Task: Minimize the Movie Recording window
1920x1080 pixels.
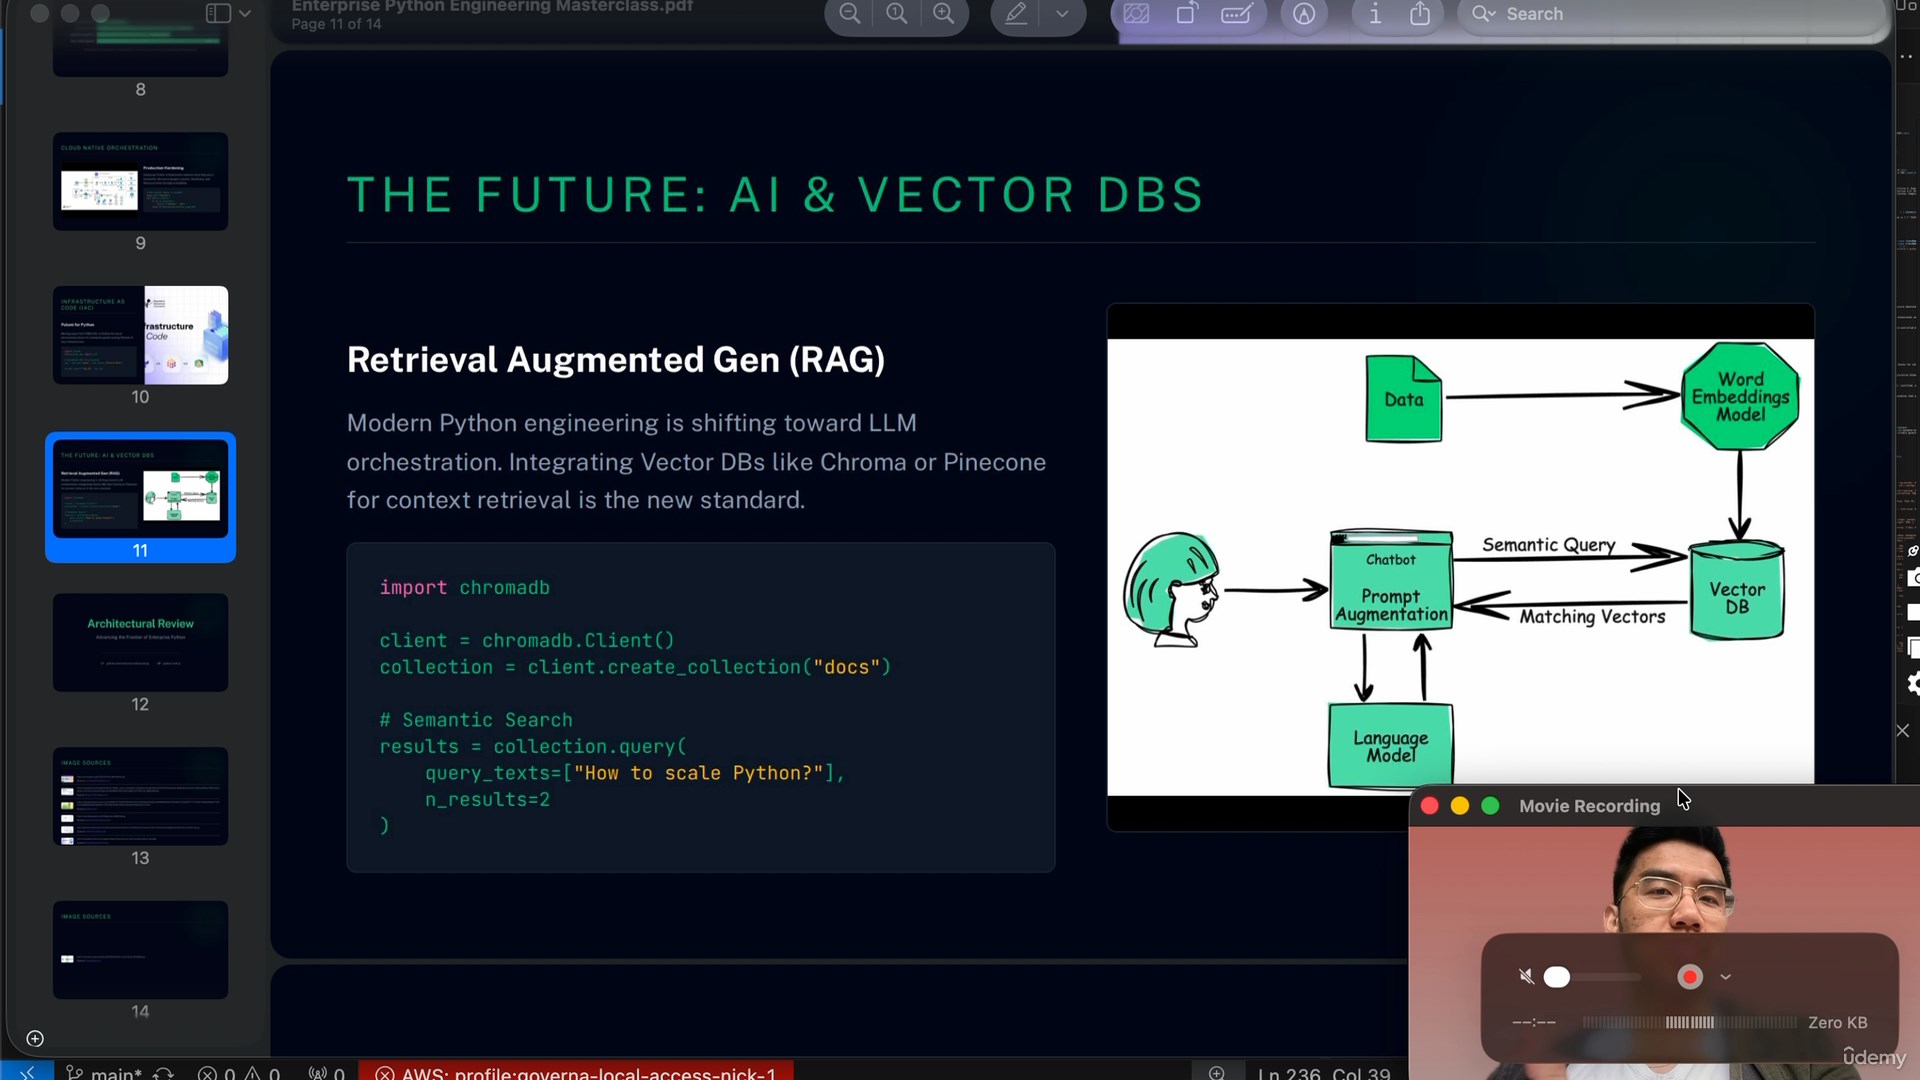Action: coord(1460,806)
